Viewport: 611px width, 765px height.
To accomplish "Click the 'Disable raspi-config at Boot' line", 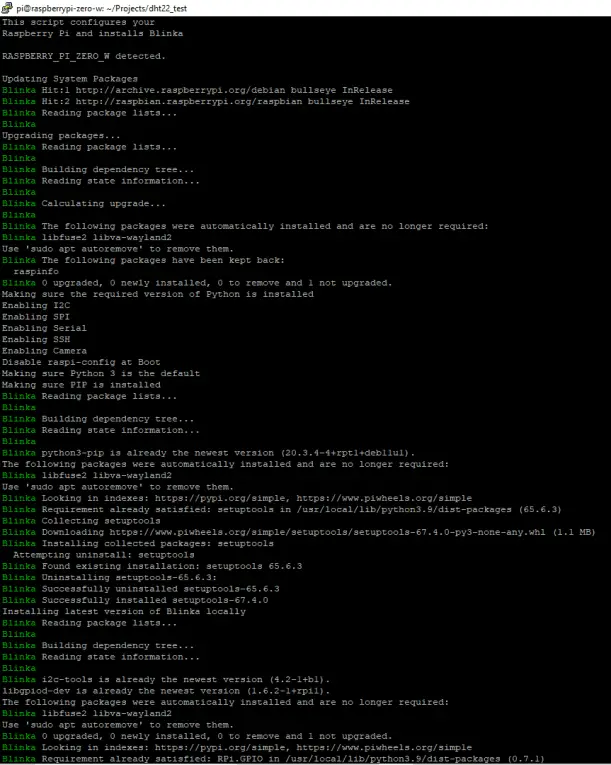I will coord(81,362).
